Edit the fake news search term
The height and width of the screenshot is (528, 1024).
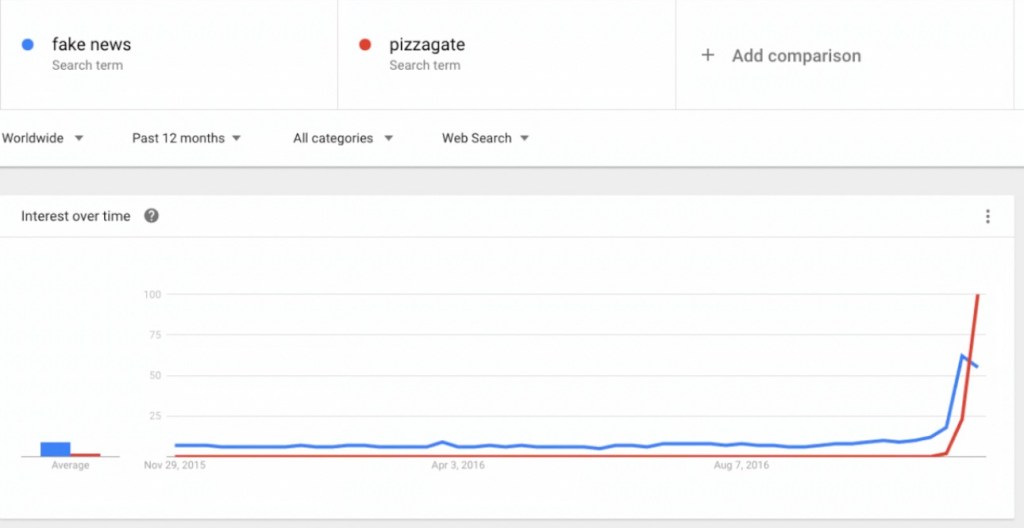91,45
